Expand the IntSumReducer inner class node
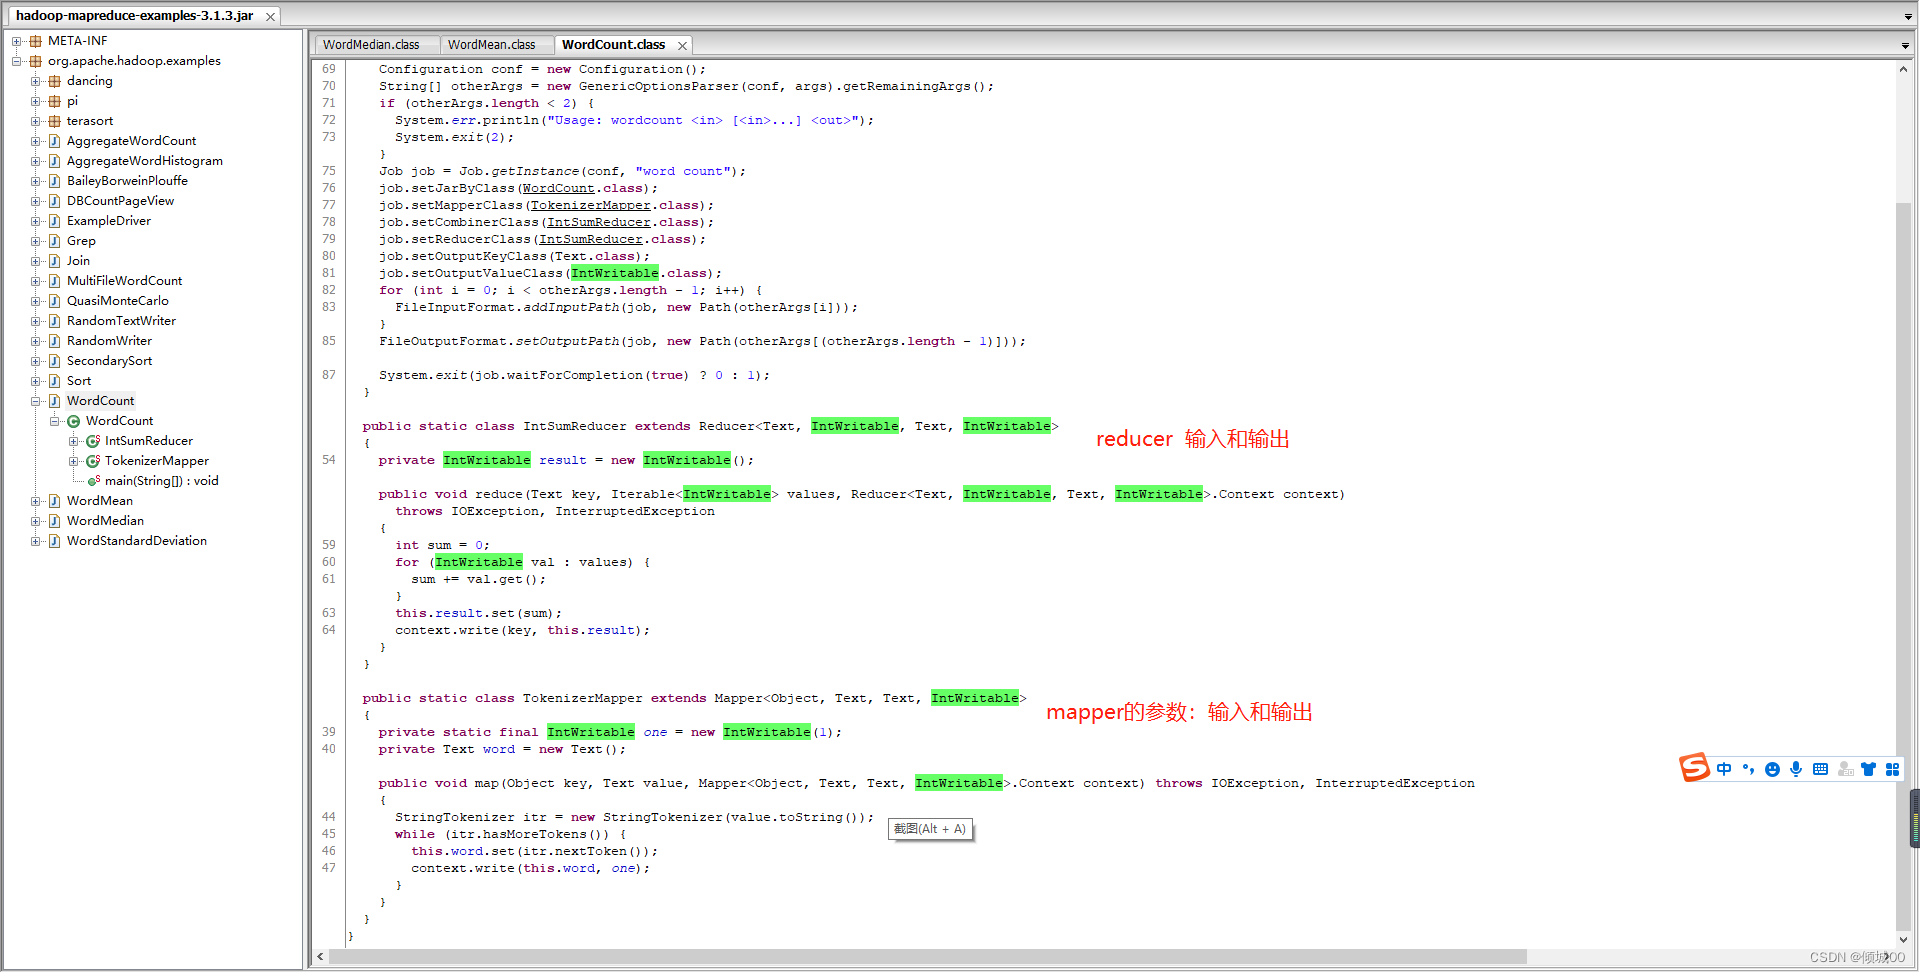 [74, 441]
